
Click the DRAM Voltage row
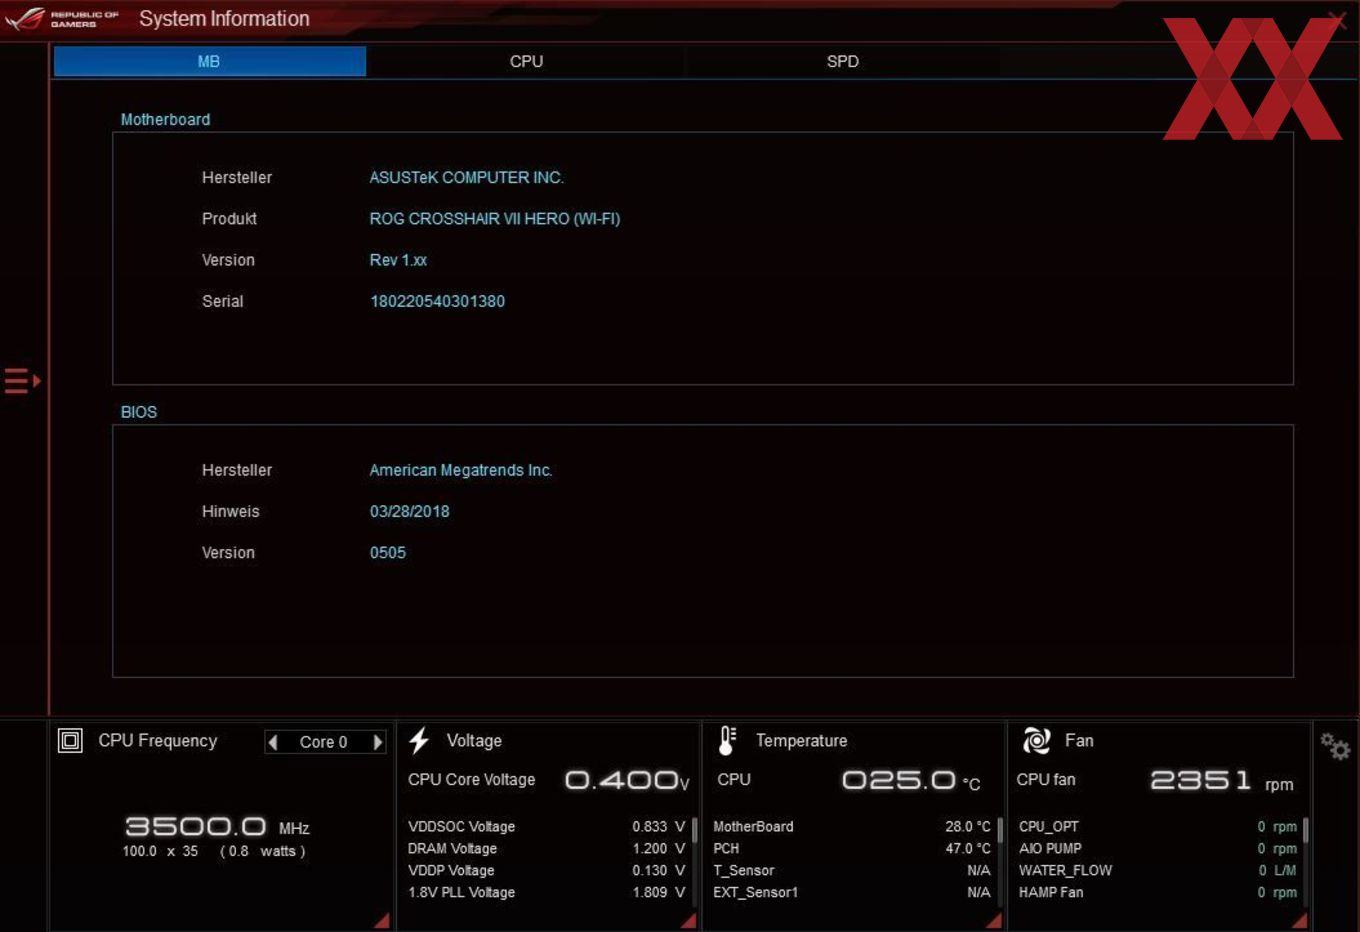546,849
